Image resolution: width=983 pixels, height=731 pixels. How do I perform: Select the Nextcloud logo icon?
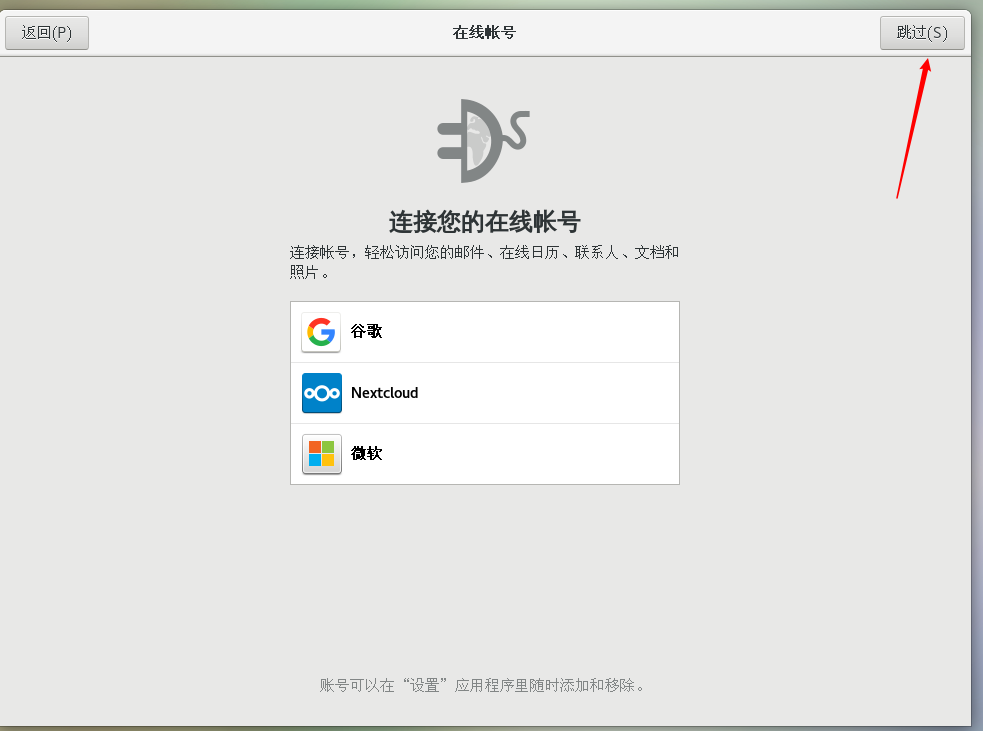[x=322, y=393]
